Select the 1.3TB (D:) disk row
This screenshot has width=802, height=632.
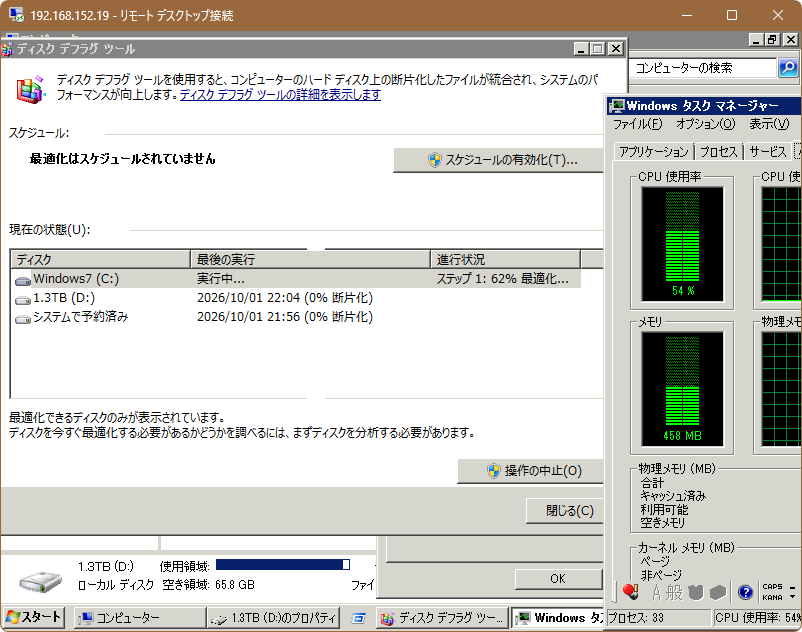pyautogui.click(x=296, y=298)
